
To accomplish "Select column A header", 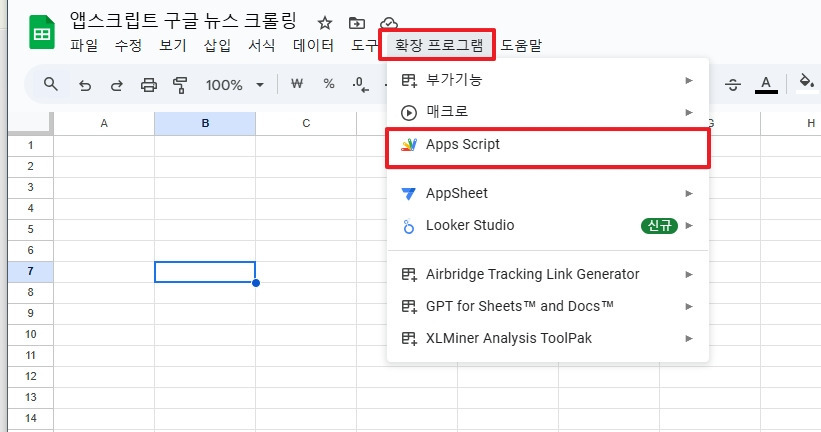I will [104, 124].
